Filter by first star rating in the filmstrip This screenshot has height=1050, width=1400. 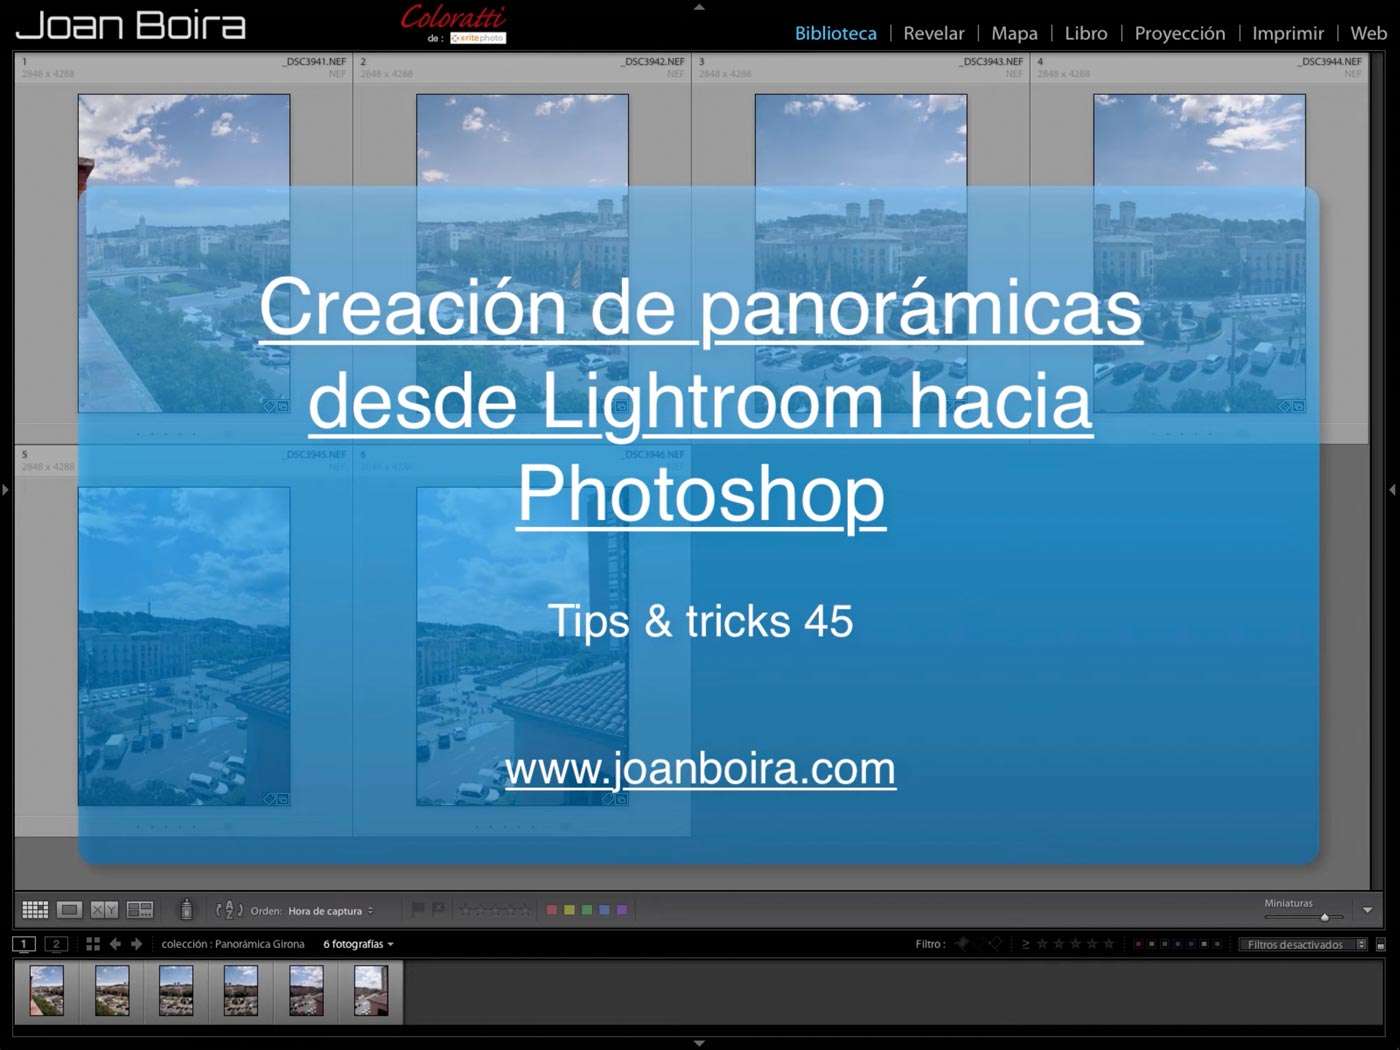click(1043, 944)
